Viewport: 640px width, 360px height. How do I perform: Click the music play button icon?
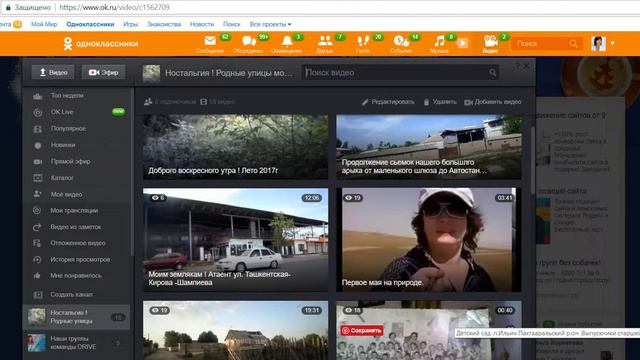tap(462, 43)
